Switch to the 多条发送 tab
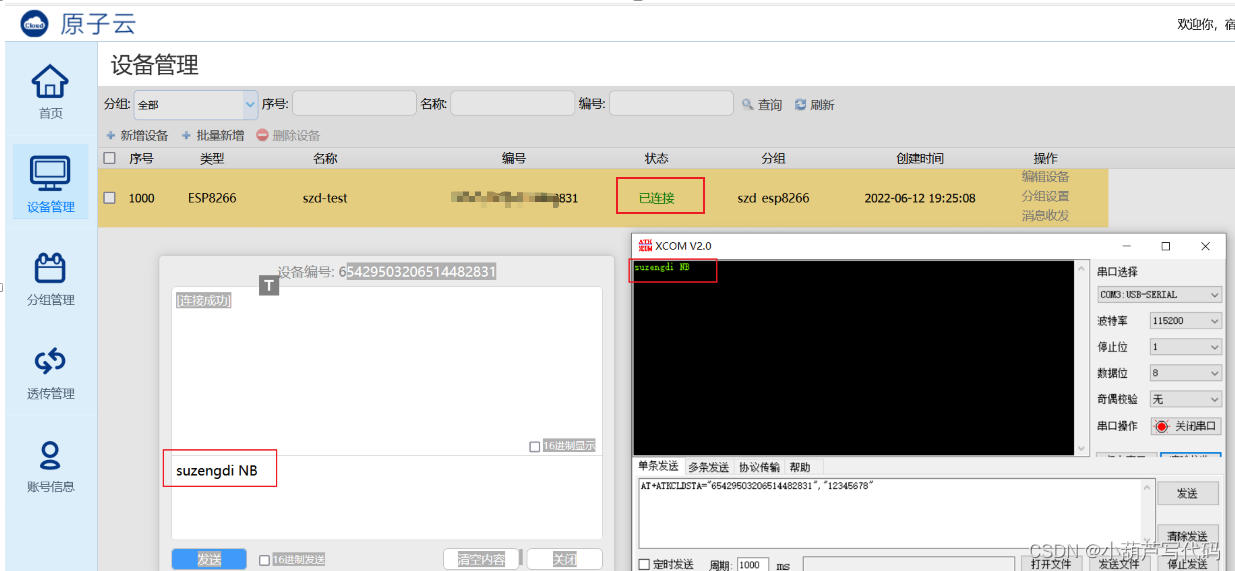 [708, 467]
